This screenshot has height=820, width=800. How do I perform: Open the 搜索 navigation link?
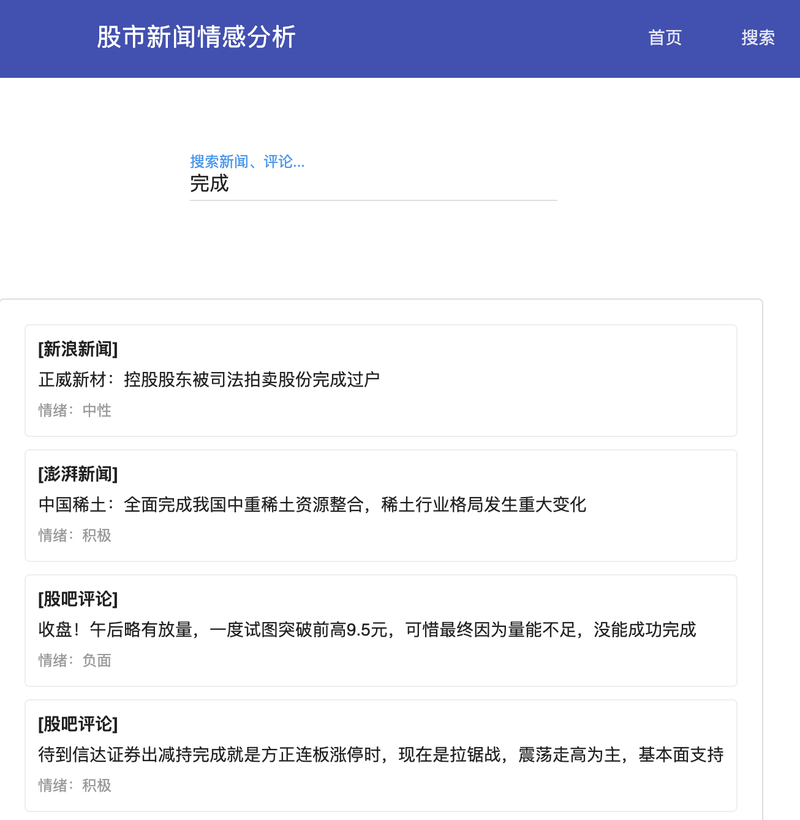point(758,38)
